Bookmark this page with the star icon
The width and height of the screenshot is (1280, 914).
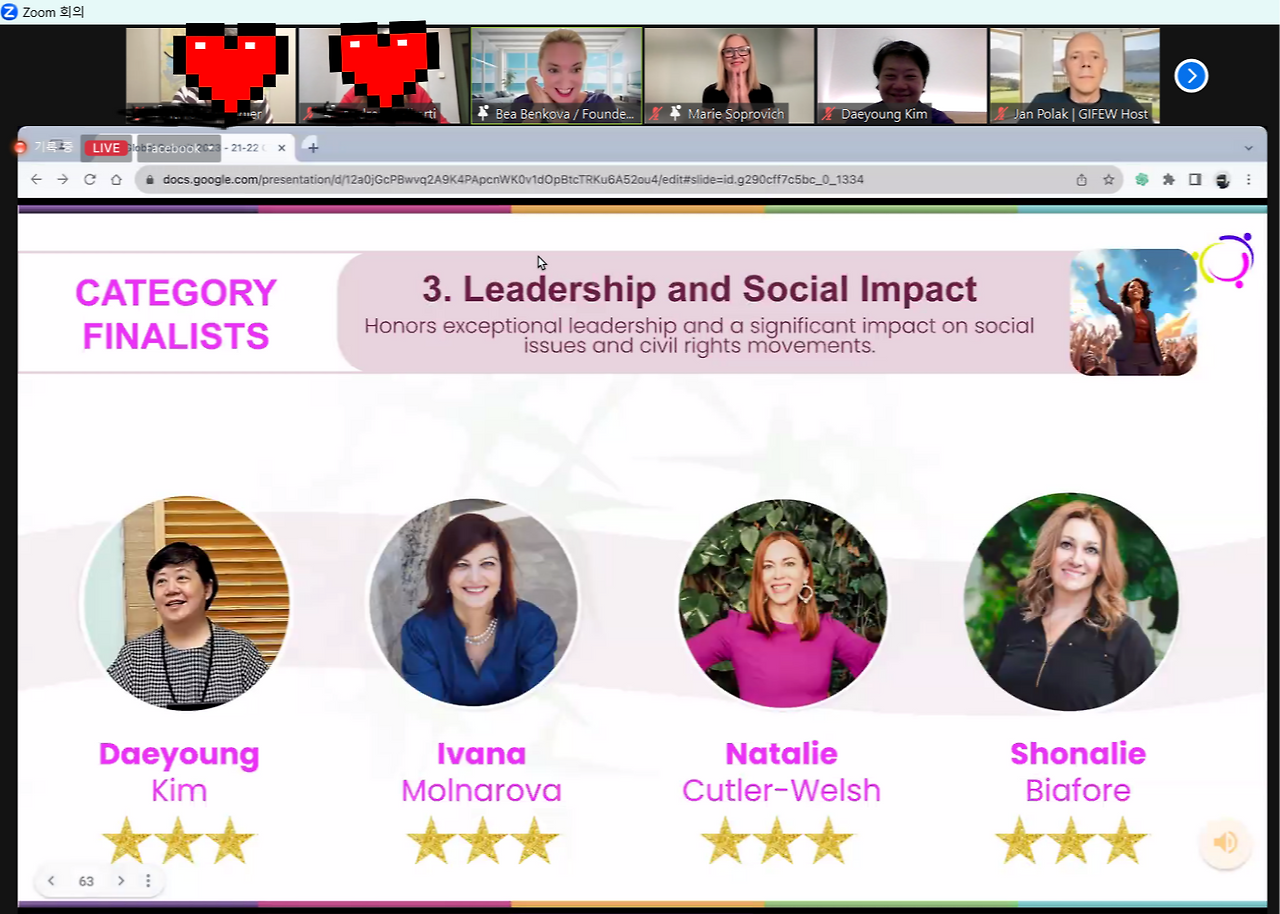coord(1108,180)
